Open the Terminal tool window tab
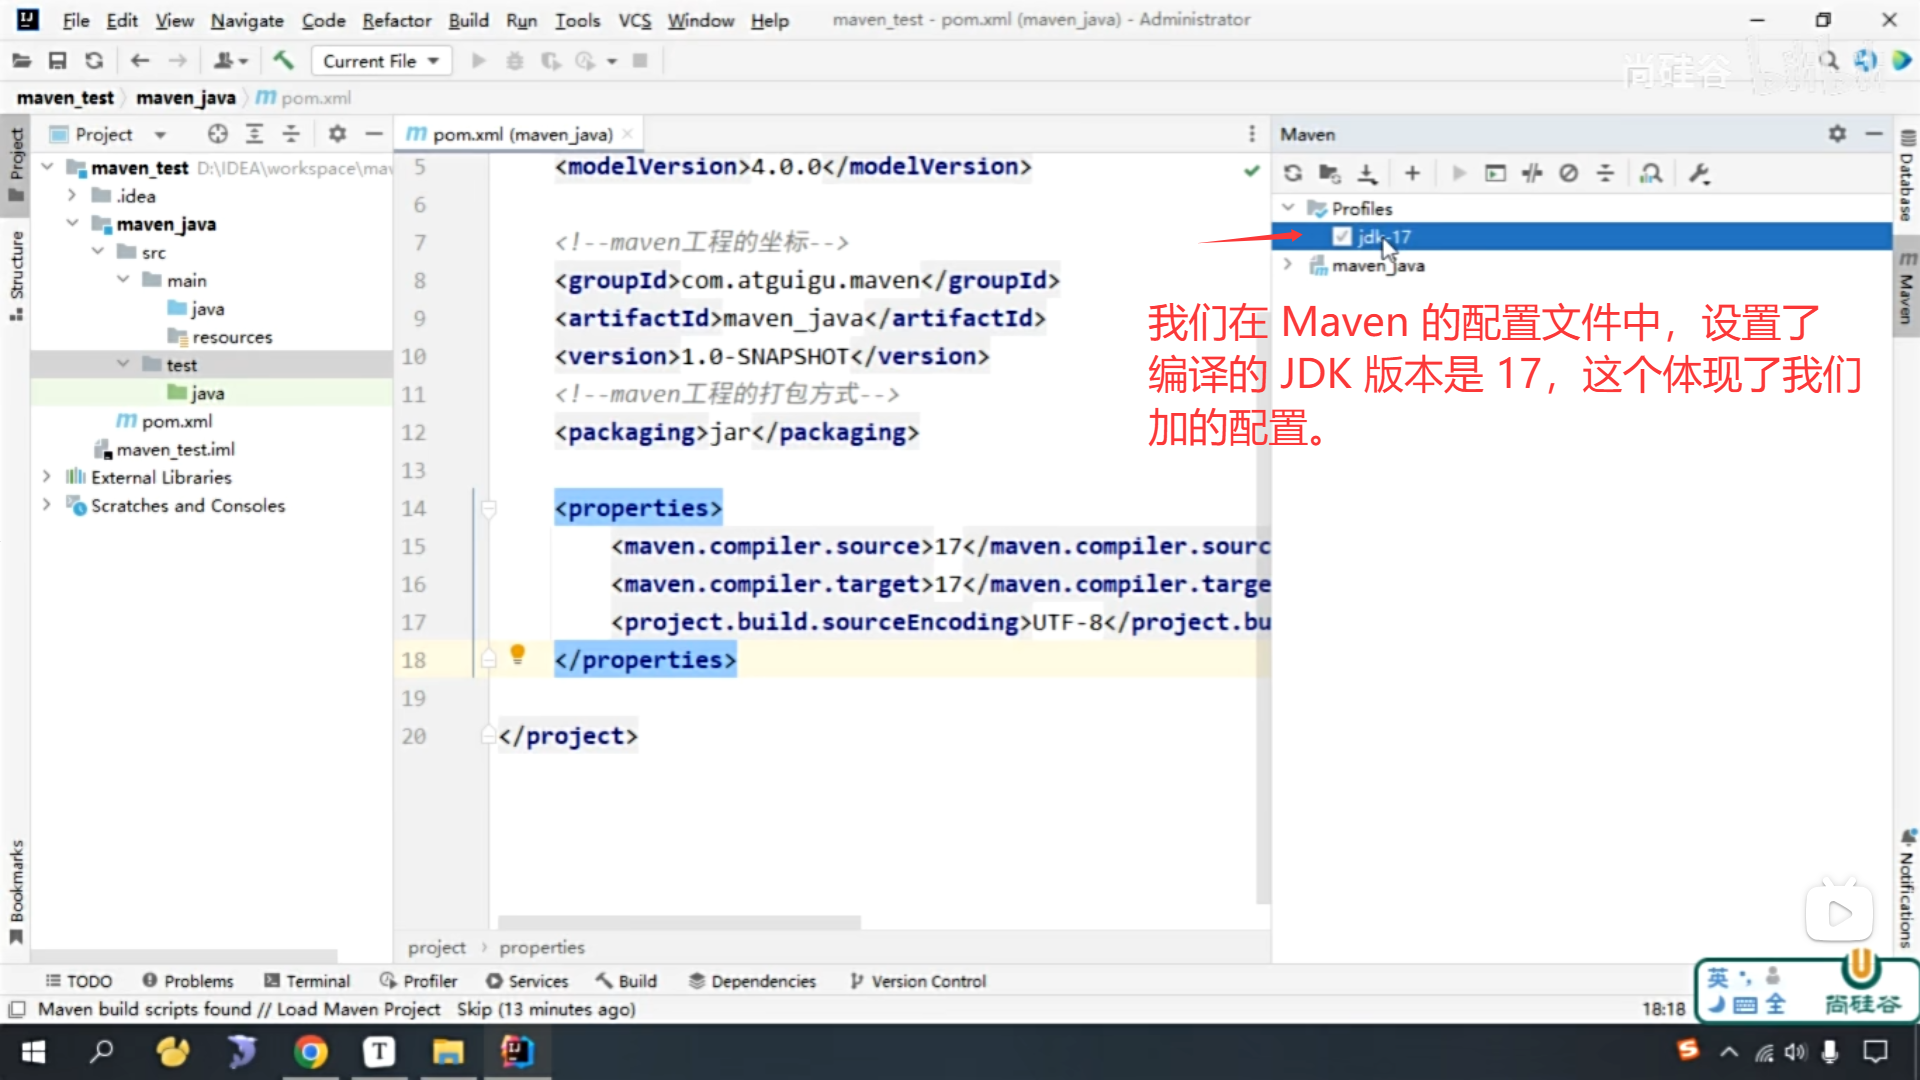 (307, 981)
